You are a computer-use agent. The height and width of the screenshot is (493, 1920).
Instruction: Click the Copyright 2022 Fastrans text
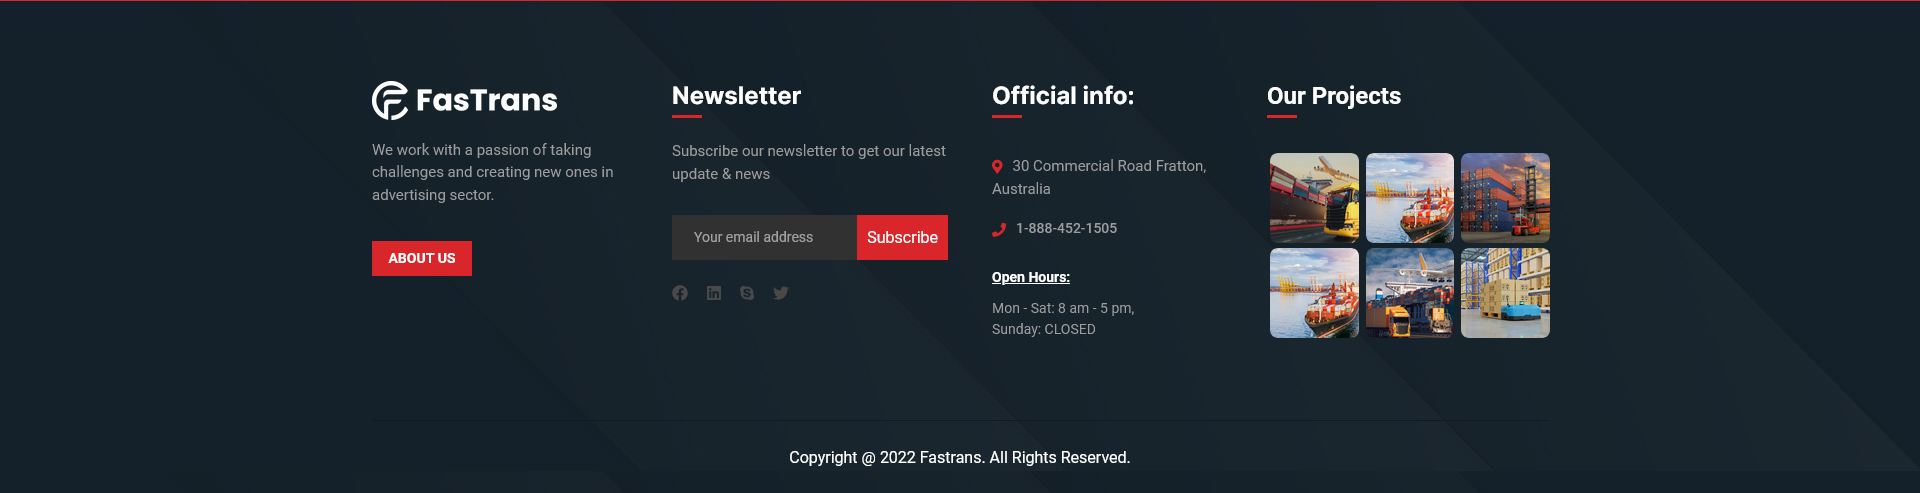pyautogui.click(x=959, y=457)
